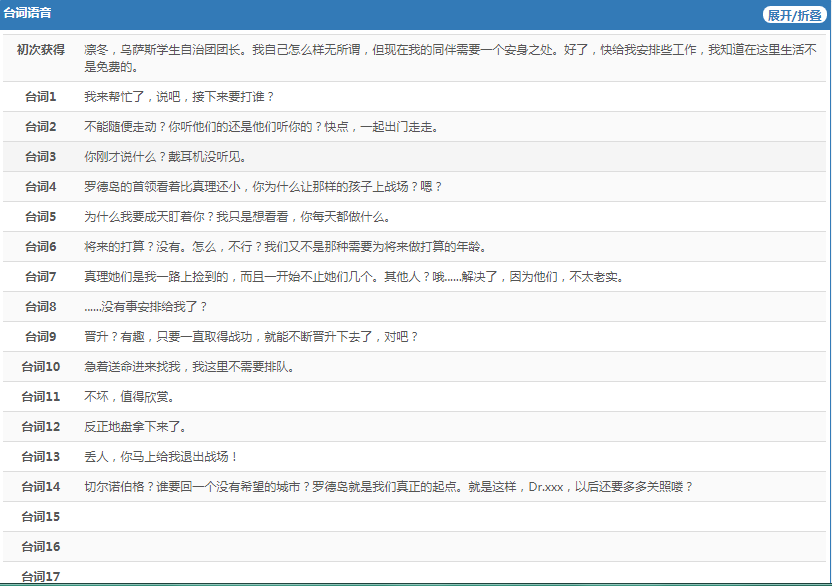Click the line starting 罗德岛的首领看着比真理还小

tap(263, 187)
